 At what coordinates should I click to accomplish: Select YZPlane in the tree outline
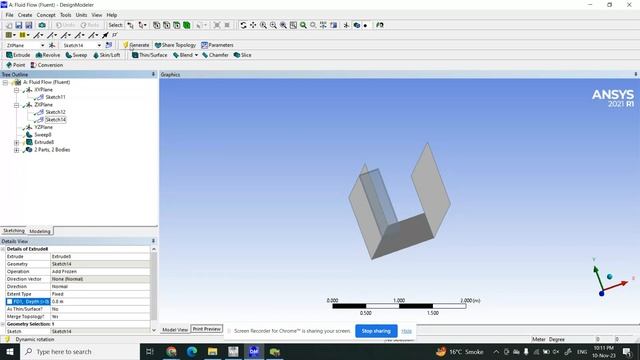click(43, 127)
